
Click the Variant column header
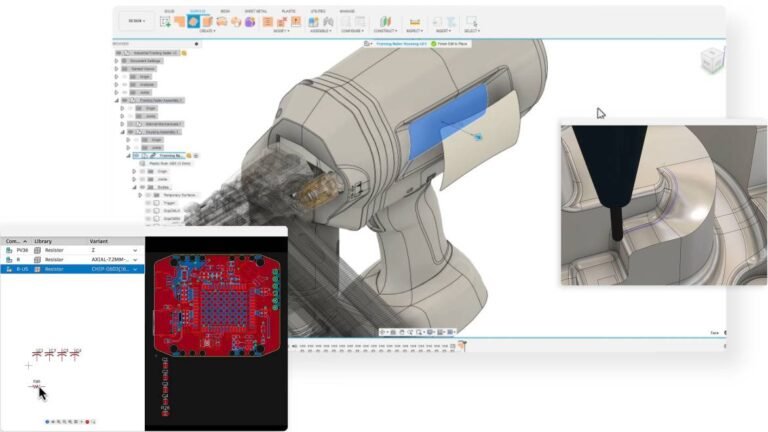[x=98, y=241]
